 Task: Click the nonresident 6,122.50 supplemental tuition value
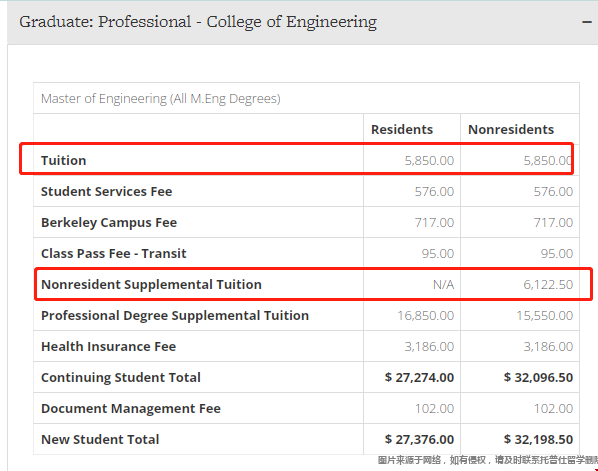[x=548, y=285]
